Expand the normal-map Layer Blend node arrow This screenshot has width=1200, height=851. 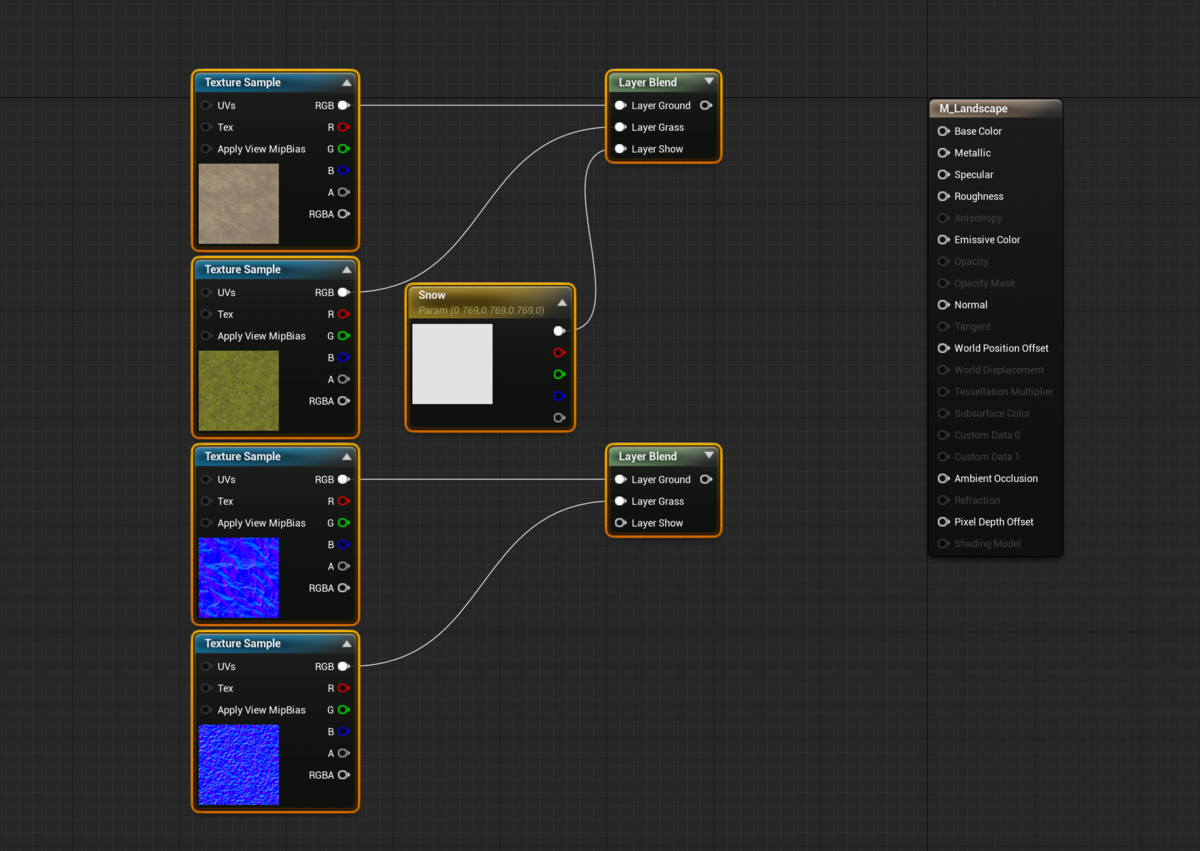(709, 456)
